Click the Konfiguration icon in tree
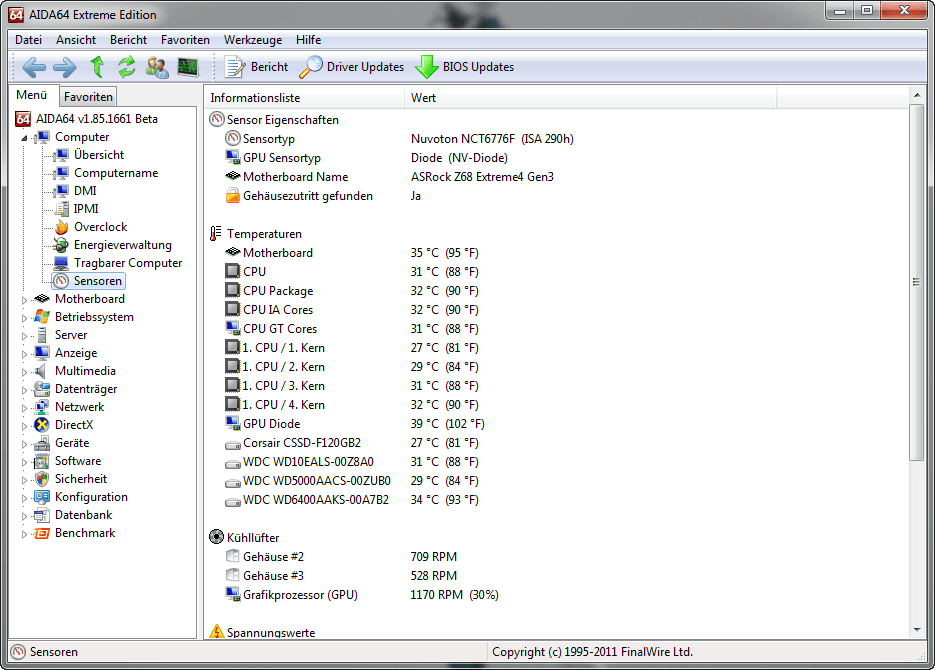Viewport: 935px width, 670px height. point(42,497)
